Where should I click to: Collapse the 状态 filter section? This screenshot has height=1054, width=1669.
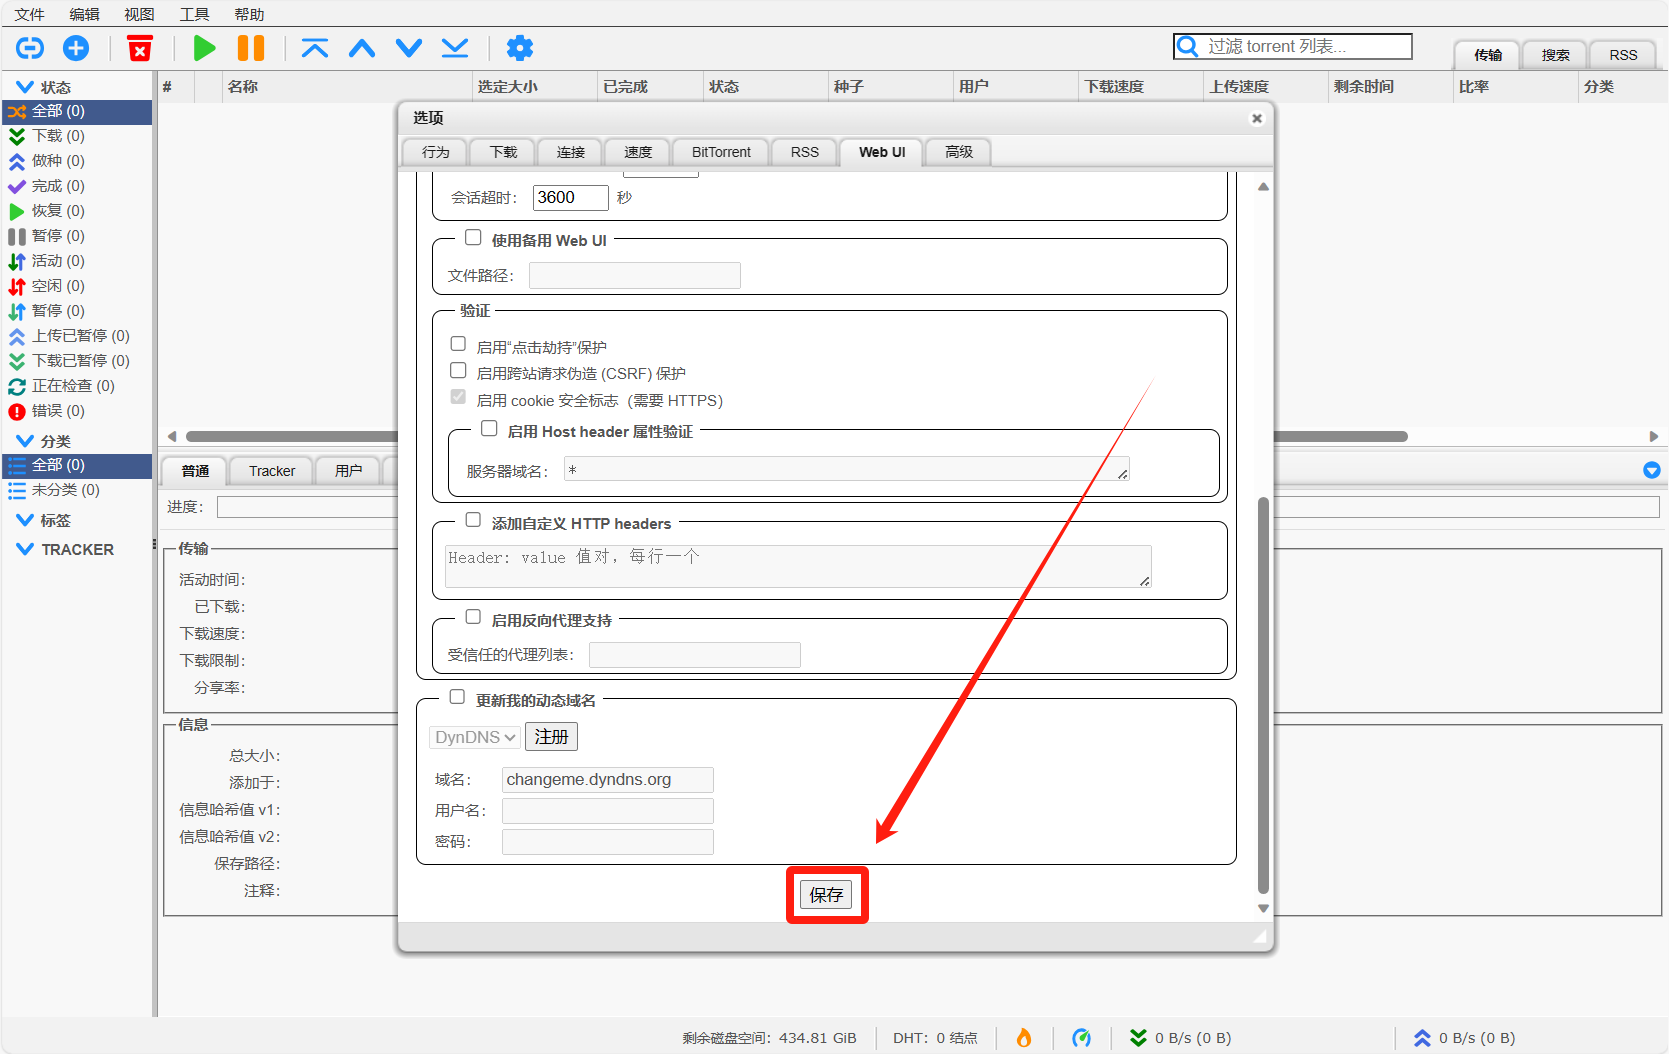(25, 87)
